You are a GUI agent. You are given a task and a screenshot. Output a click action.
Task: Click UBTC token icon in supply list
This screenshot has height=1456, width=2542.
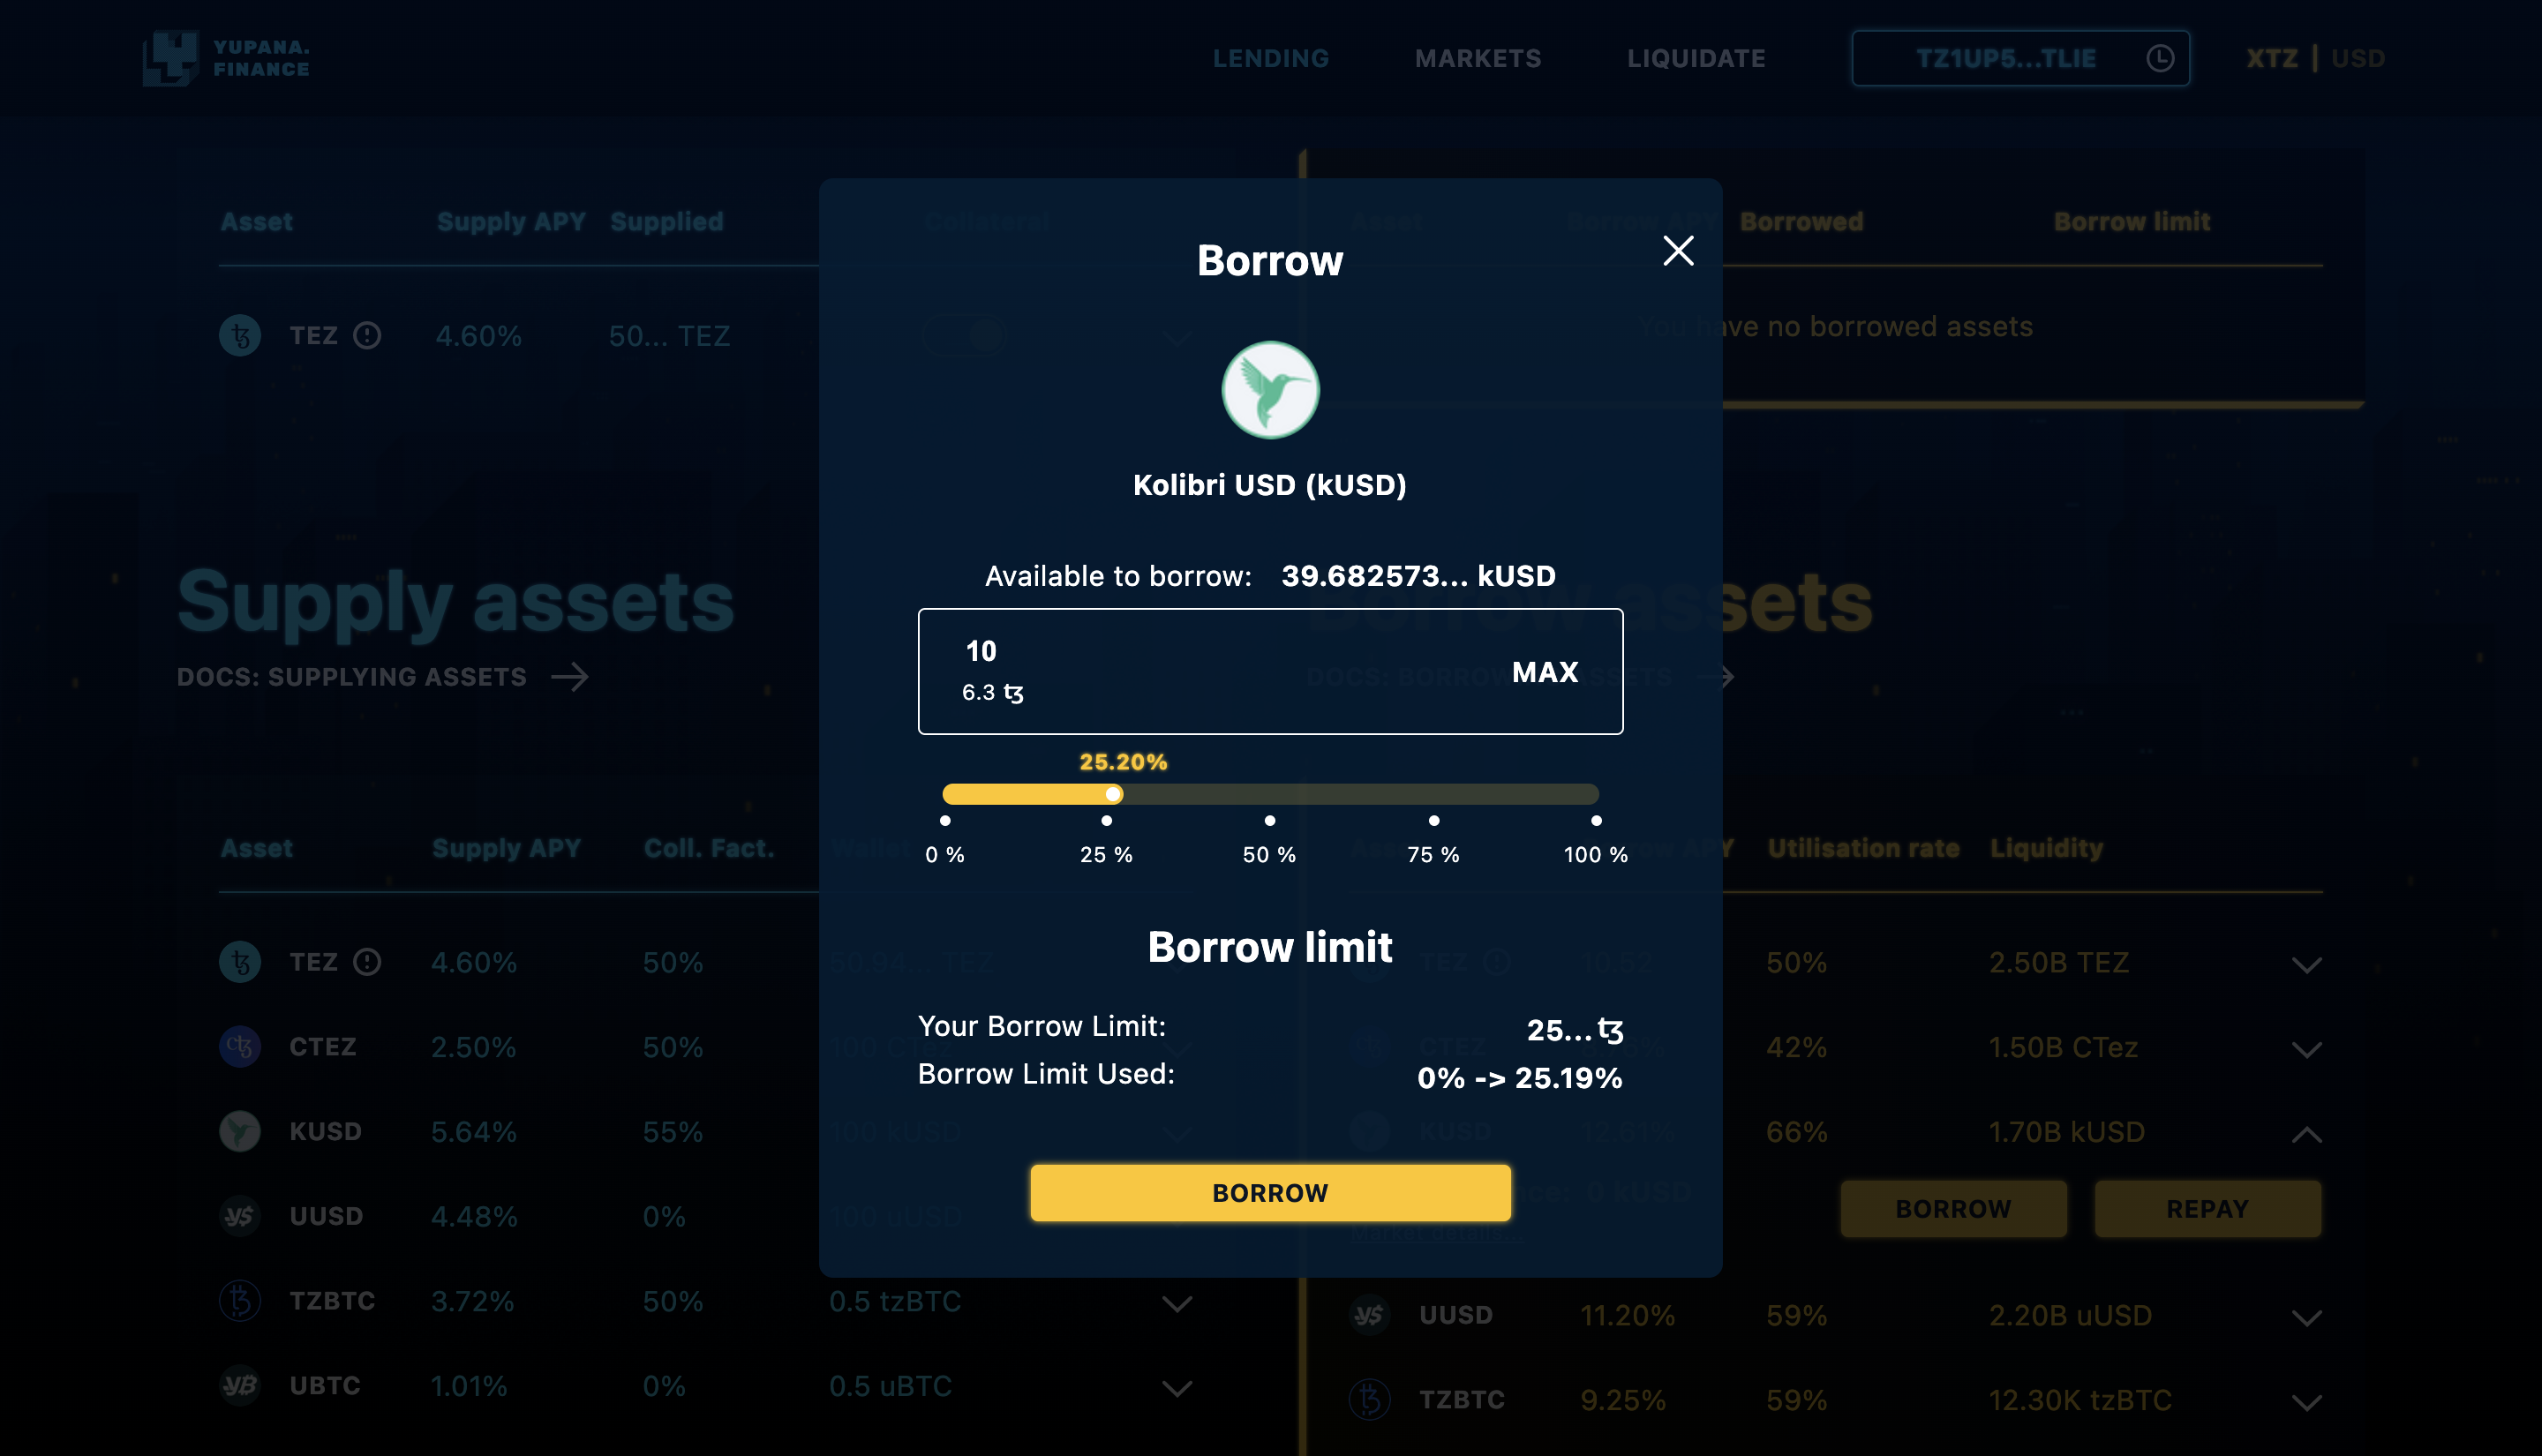[240, 1386]
